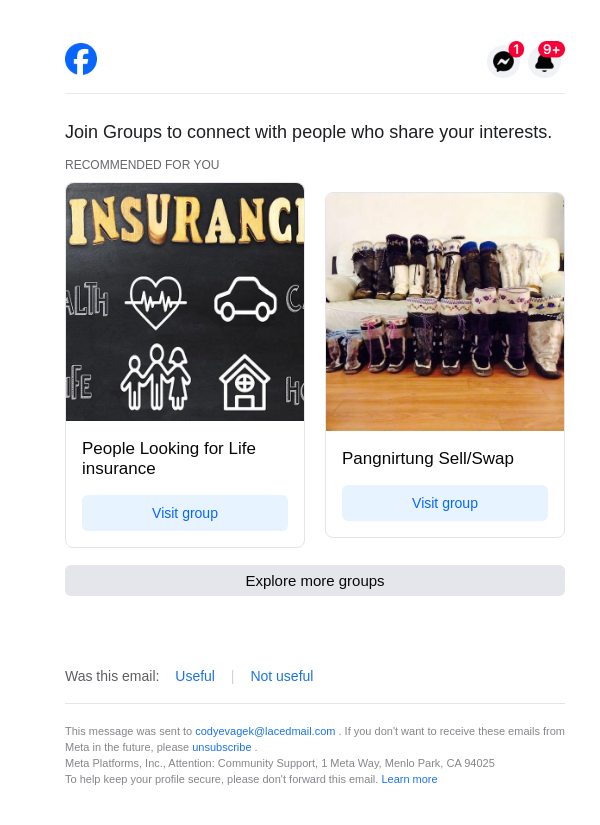The height and width of the screenshot is (825, 600).
Task: Open the Learn more link
Action: 409,779
